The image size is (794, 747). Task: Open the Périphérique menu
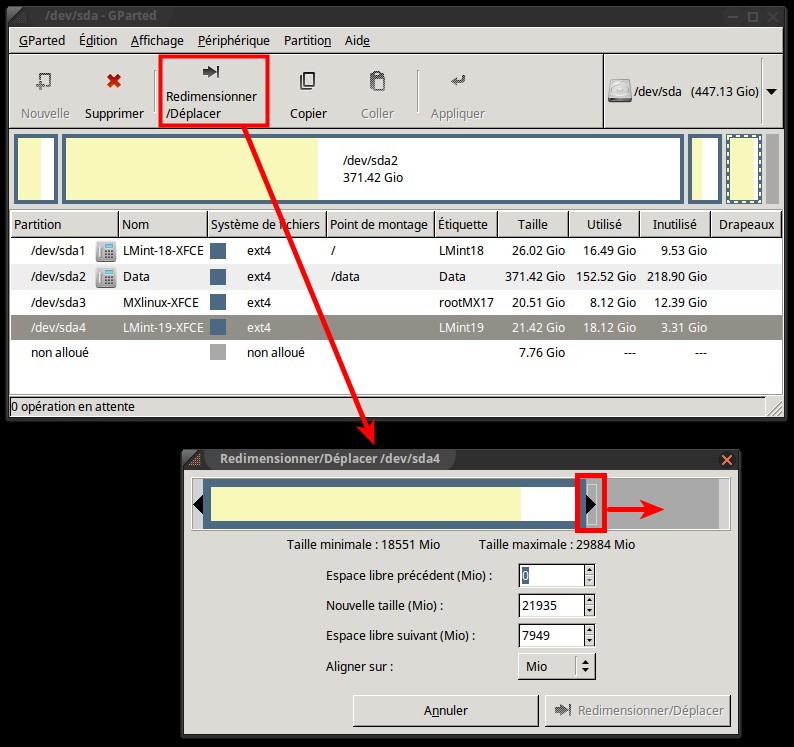[233, 40]
